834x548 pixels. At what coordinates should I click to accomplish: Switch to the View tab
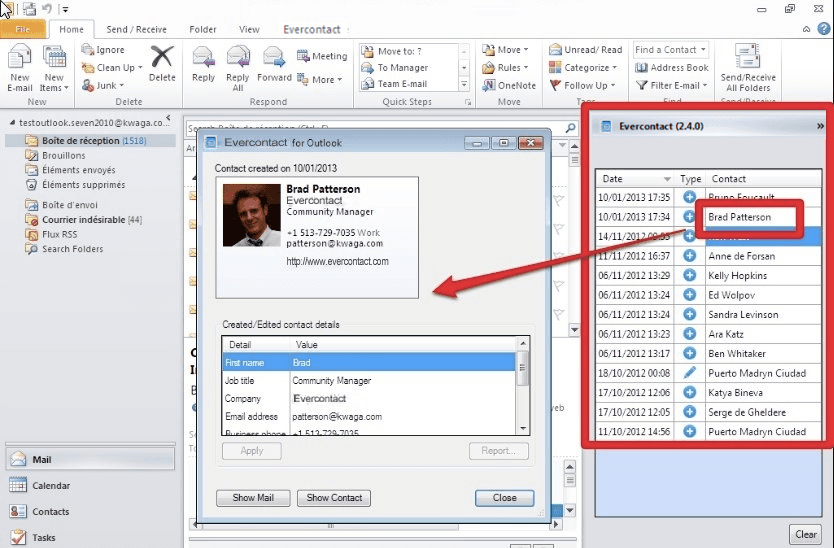[x=249, y=29]
